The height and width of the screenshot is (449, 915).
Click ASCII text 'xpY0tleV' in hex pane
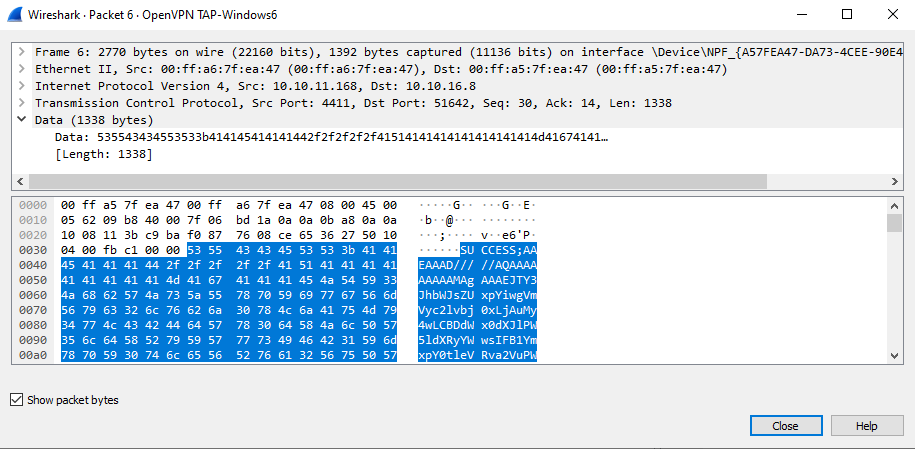[445, 355]
